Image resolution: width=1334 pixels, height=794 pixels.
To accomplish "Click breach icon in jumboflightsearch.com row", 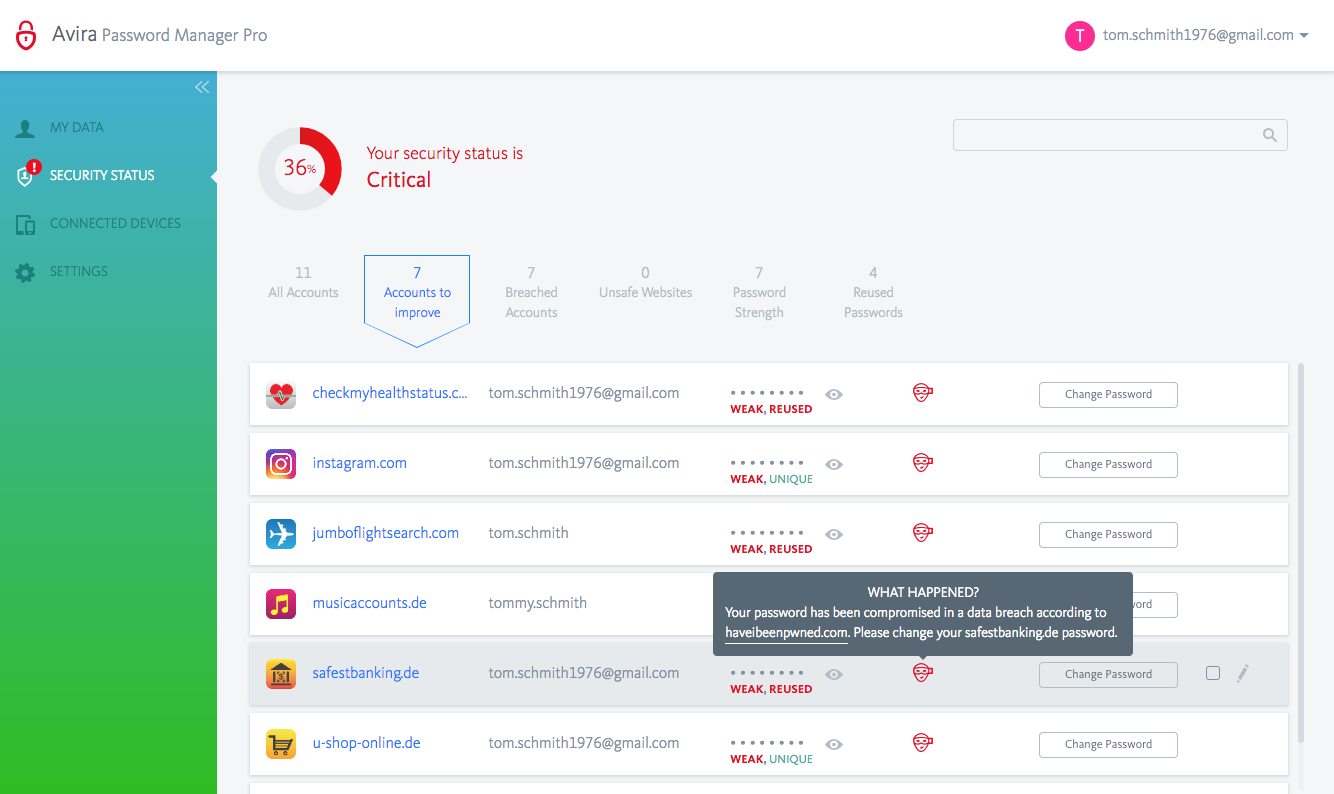I will (922, 533).
